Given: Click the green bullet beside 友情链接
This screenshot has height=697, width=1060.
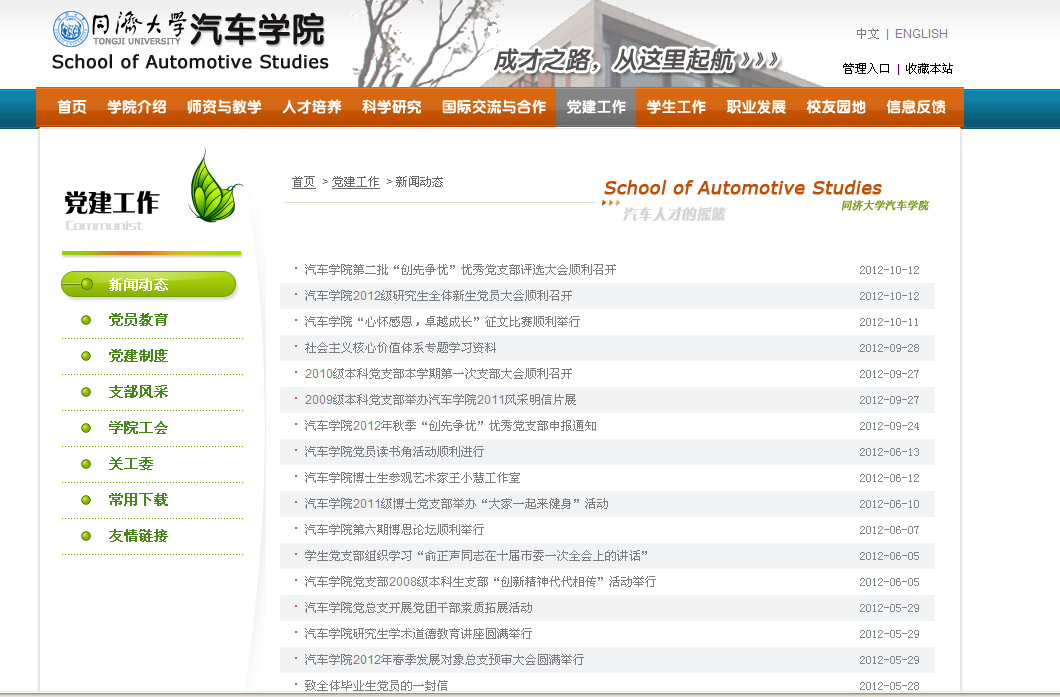Looking at the screenshot, I should (85, 536).
